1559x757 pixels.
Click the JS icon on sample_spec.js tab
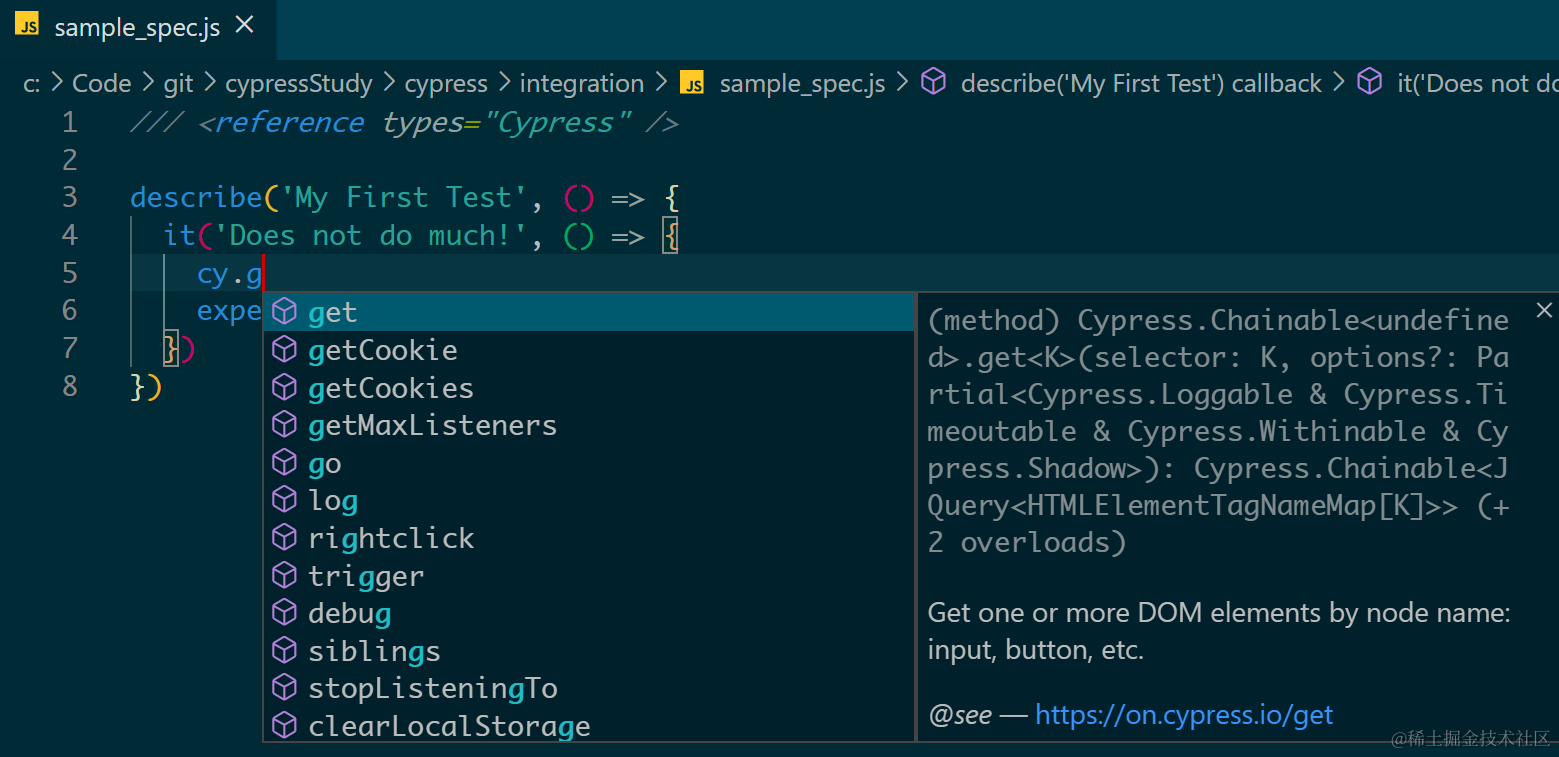click(x=27, y=26)
